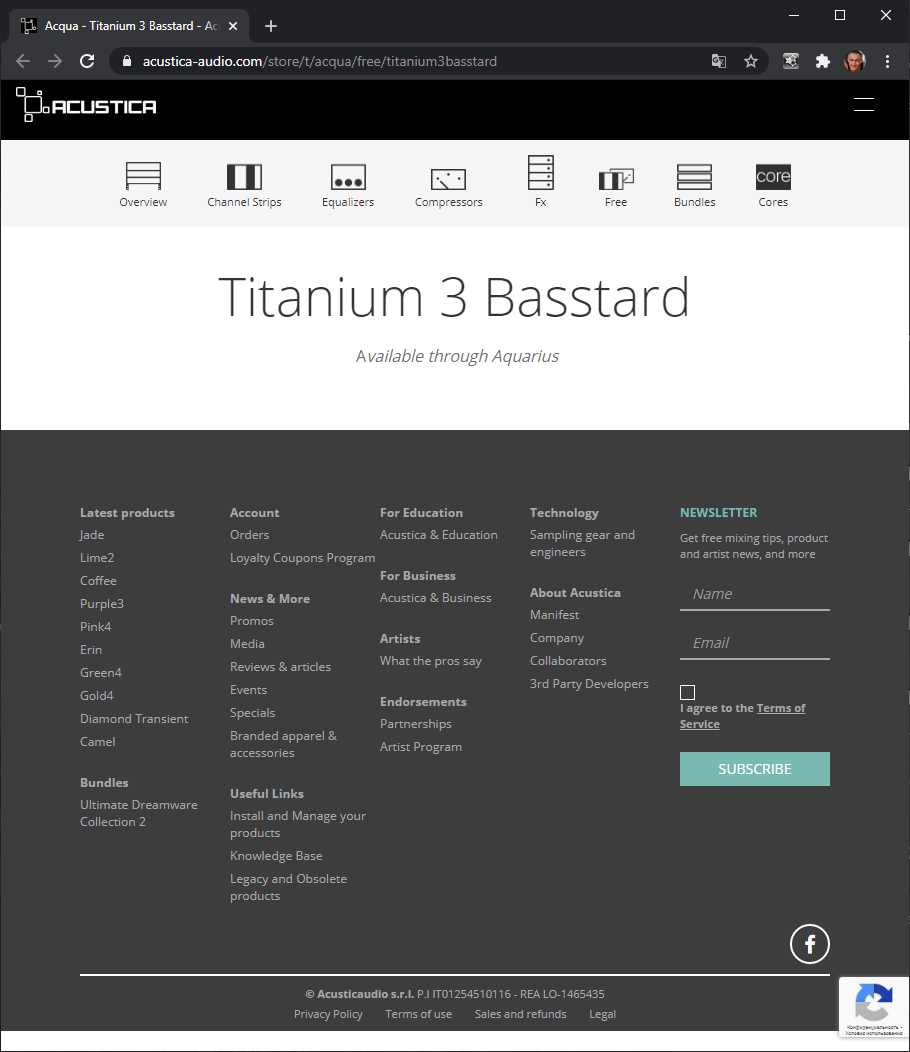
Task: Open the Privacy Policy link
Action: tap(328, 1014)
